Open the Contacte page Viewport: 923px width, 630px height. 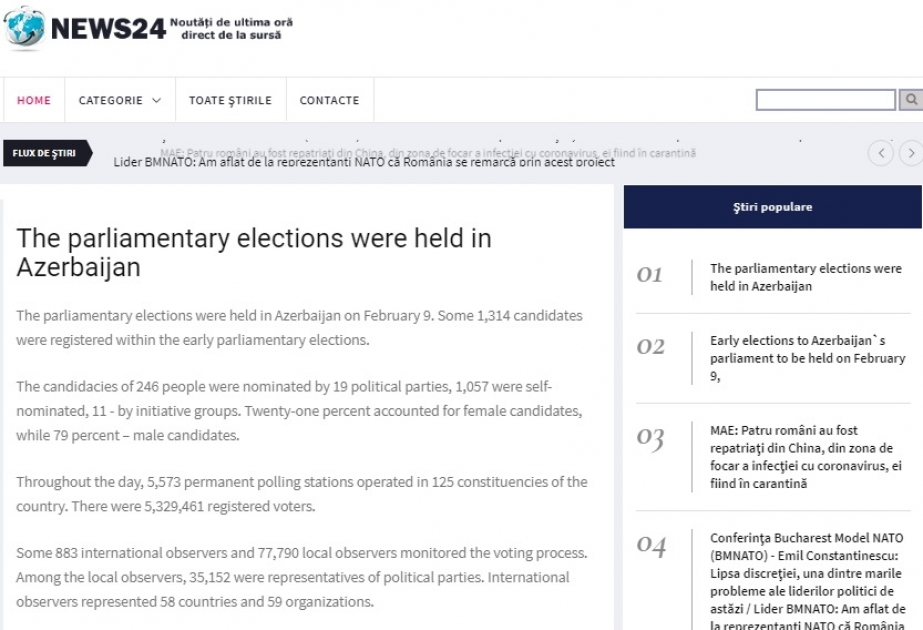(330, 100)
